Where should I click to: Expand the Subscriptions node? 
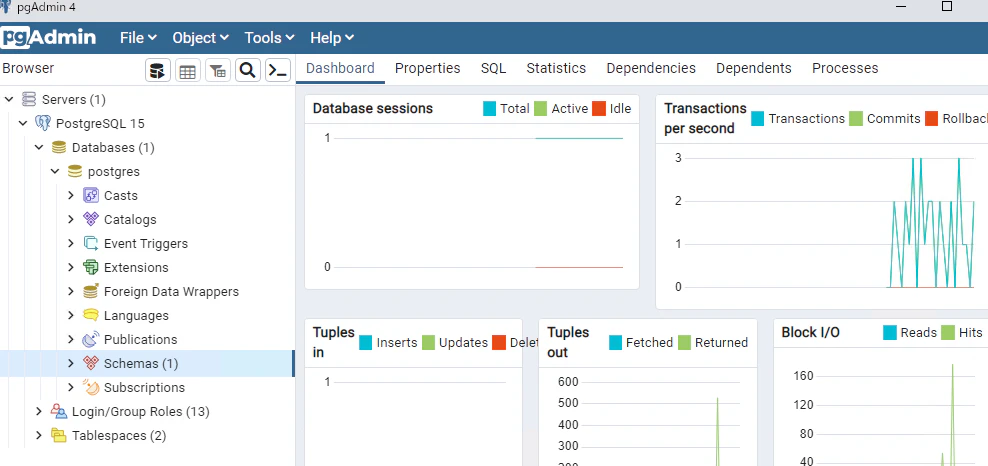[x=71, y=387]
